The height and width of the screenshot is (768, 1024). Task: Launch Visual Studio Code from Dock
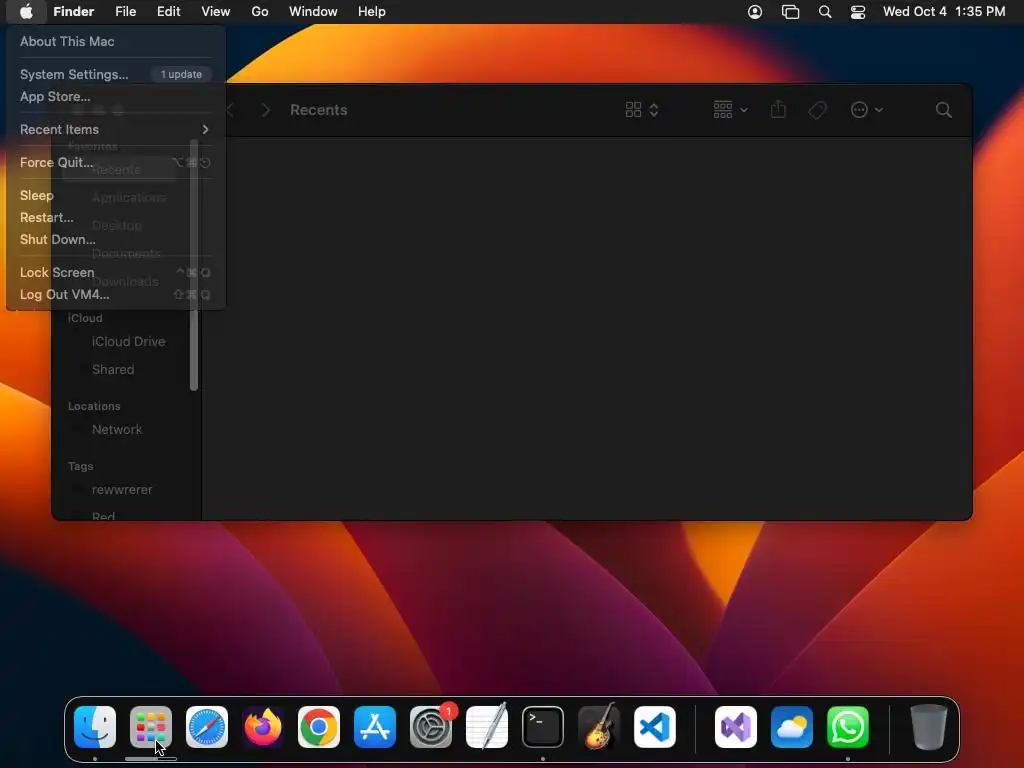coord(655,727)
